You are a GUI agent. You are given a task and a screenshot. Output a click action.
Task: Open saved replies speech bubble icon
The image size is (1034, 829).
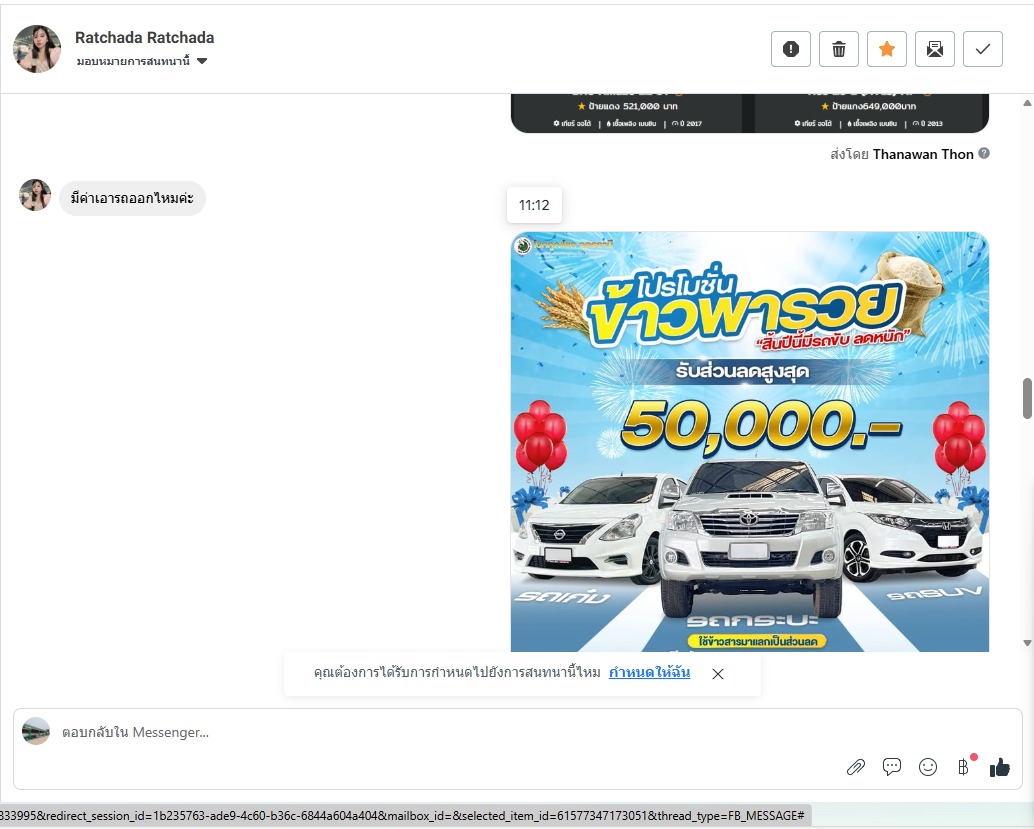tap(891, 767)
